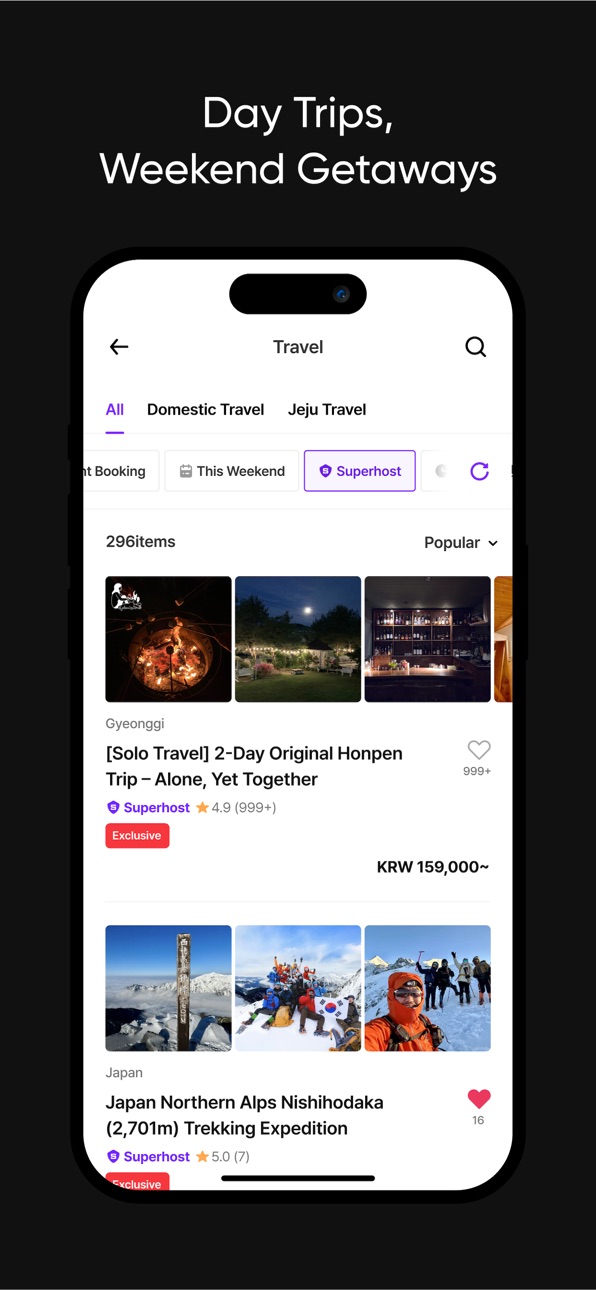This screenshot has height=1290, width=596.
Task: Open the Solo Travel 2-Day Honpen Trip title
Action: click(x=254, y=767)
